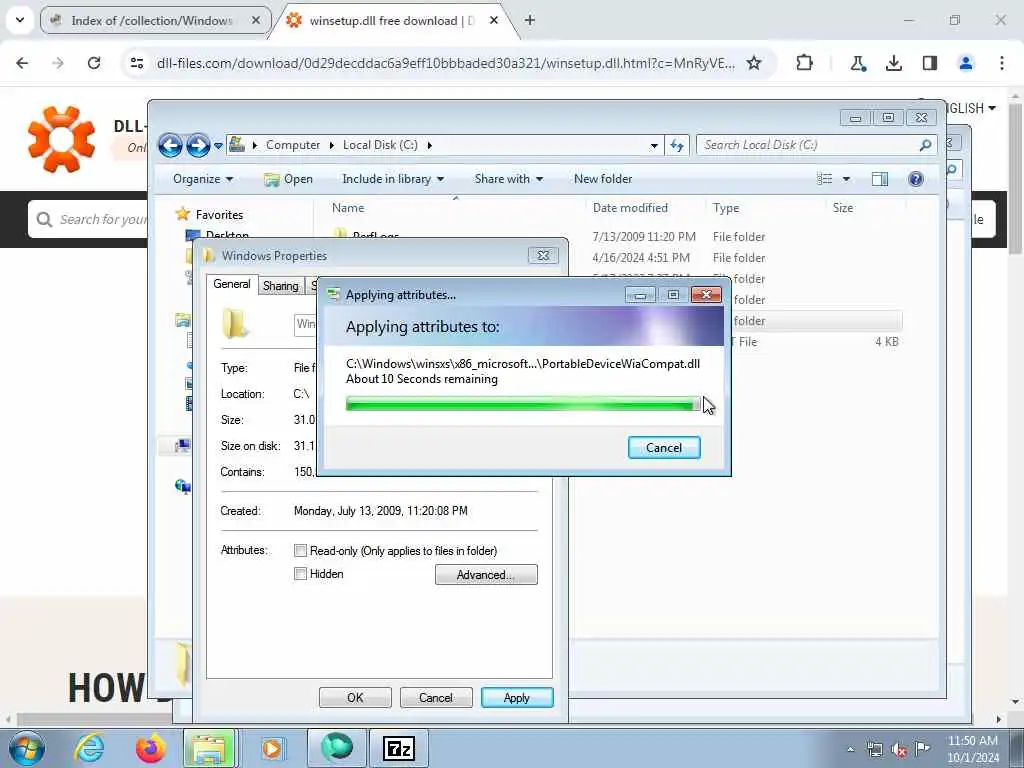The height and width of the screenshot is (768, 1024).
Task: Select row dated 4/16/2024 4:51 PM
Action: pos(641,258)
